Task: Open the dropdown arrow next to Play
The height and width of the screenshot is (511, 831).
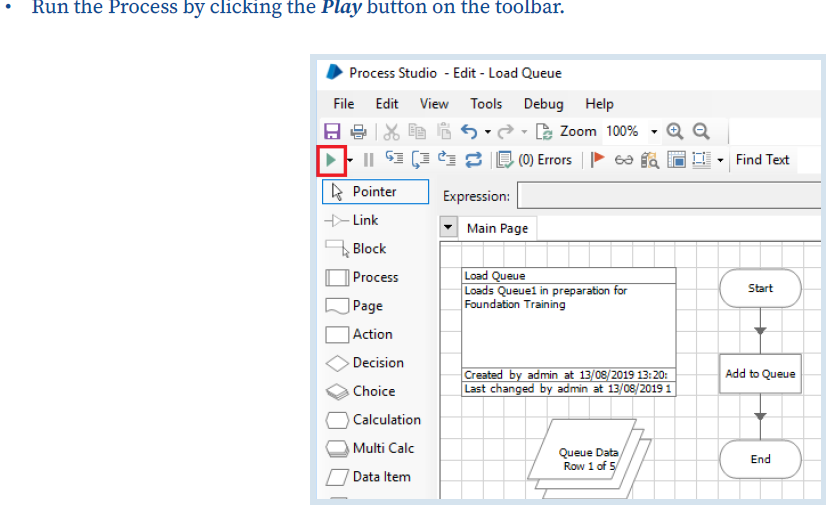Action: tap(350, 160)
